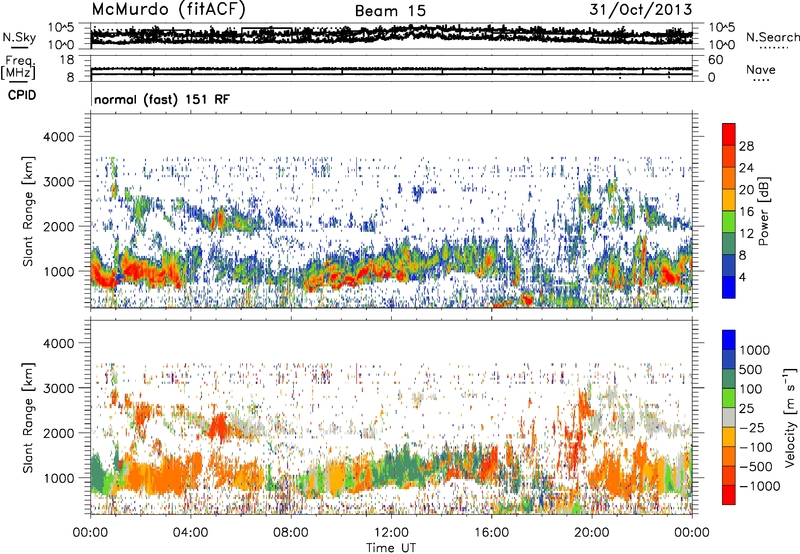Select the "20" value on Power colorbar
Viewport: 800px width, 554px height.
[x=746, y=190]
